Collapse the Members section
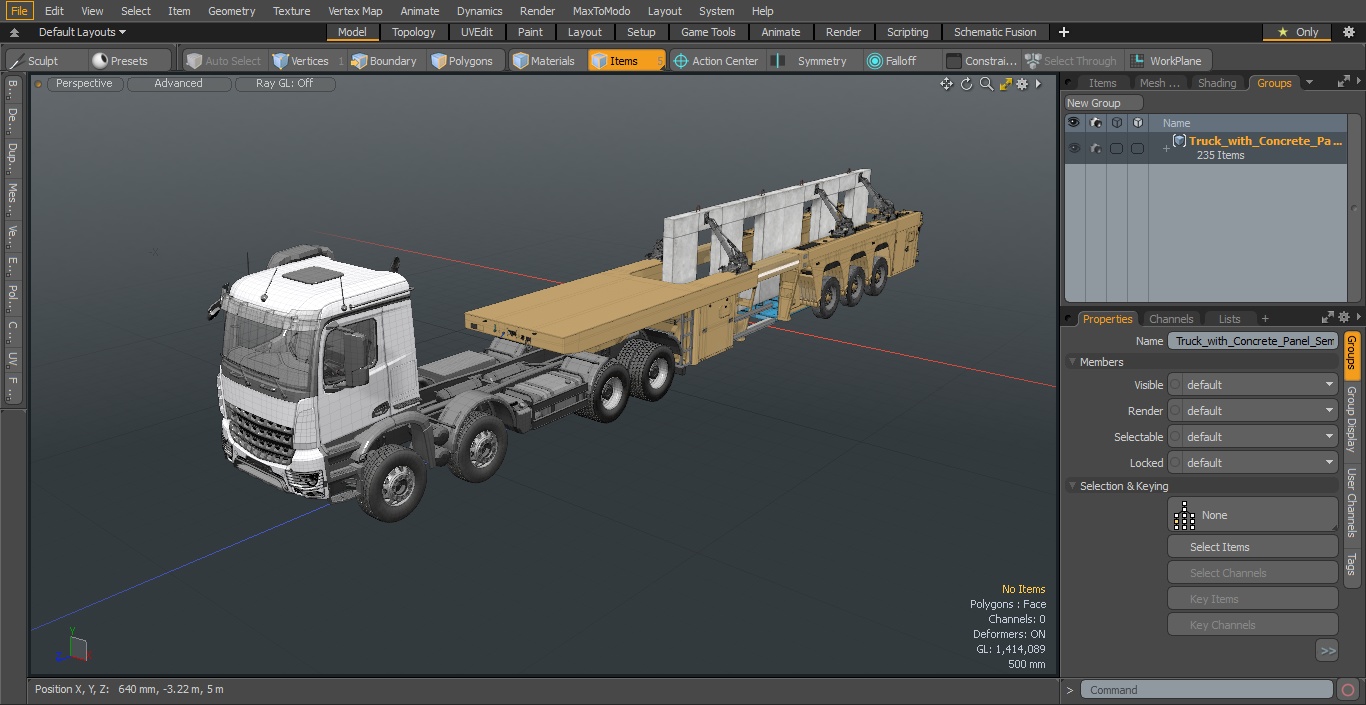 [1073, 362]
